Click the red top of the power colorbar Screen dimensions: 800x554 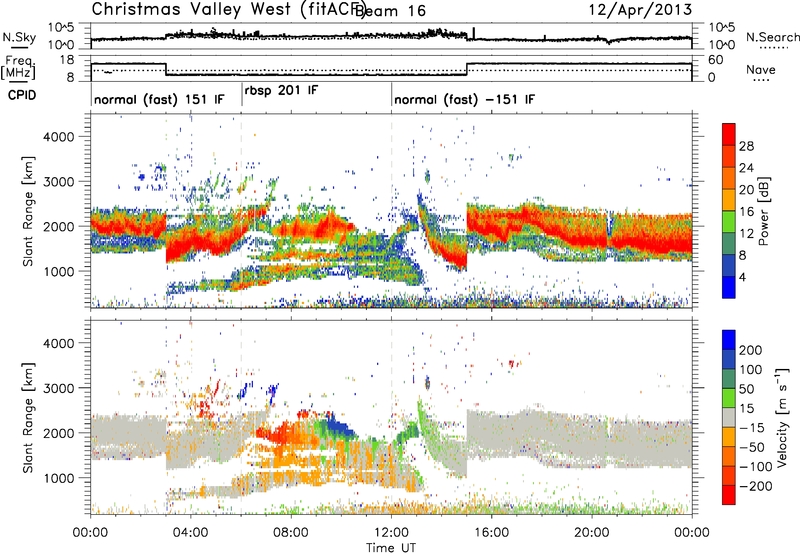tap(729, 135)
